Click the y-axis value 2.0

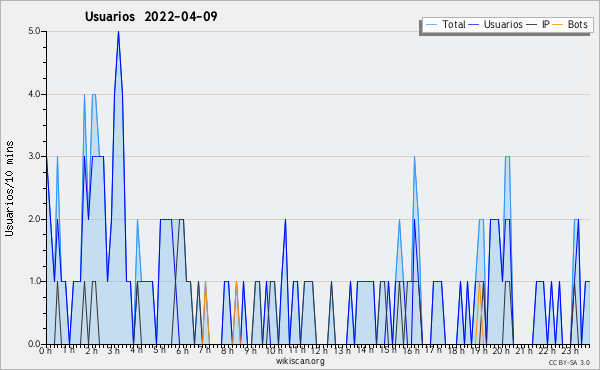pyautogui.click(x=34, y=219)
